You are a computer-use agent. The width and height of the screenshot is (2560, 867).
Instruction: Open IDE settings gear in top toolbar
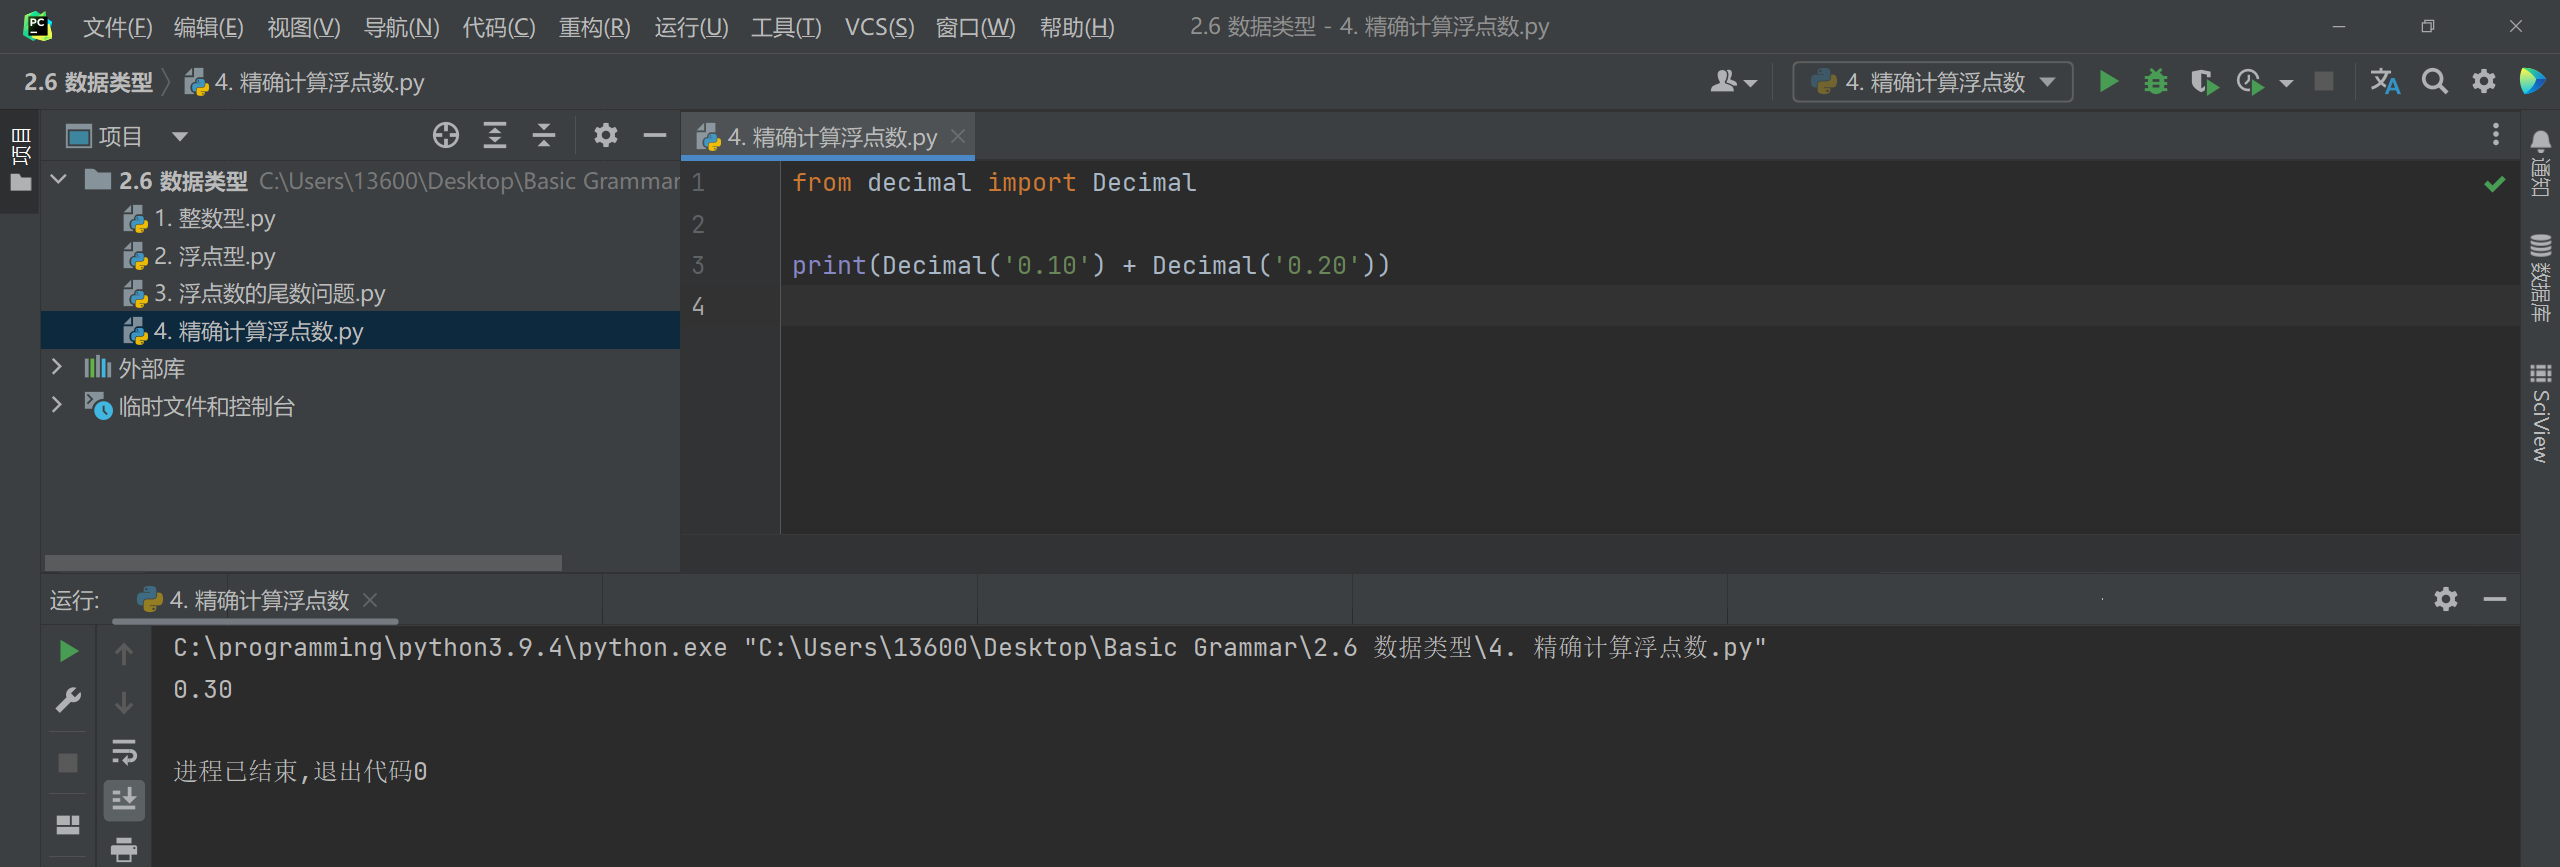[x=2484, y=81]
